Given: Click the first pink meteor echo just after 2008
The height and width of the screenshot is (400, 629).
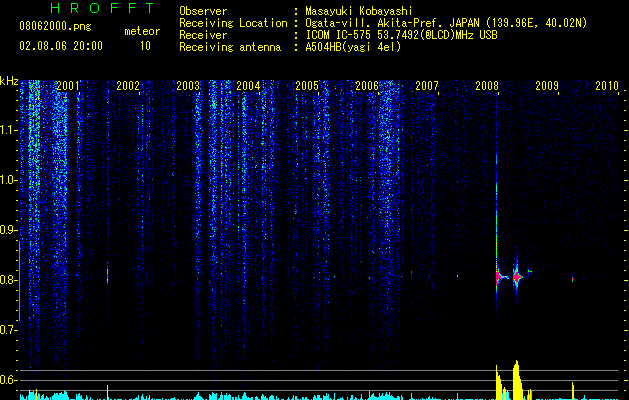Looking at the screenshot, I should coord(499,276).
